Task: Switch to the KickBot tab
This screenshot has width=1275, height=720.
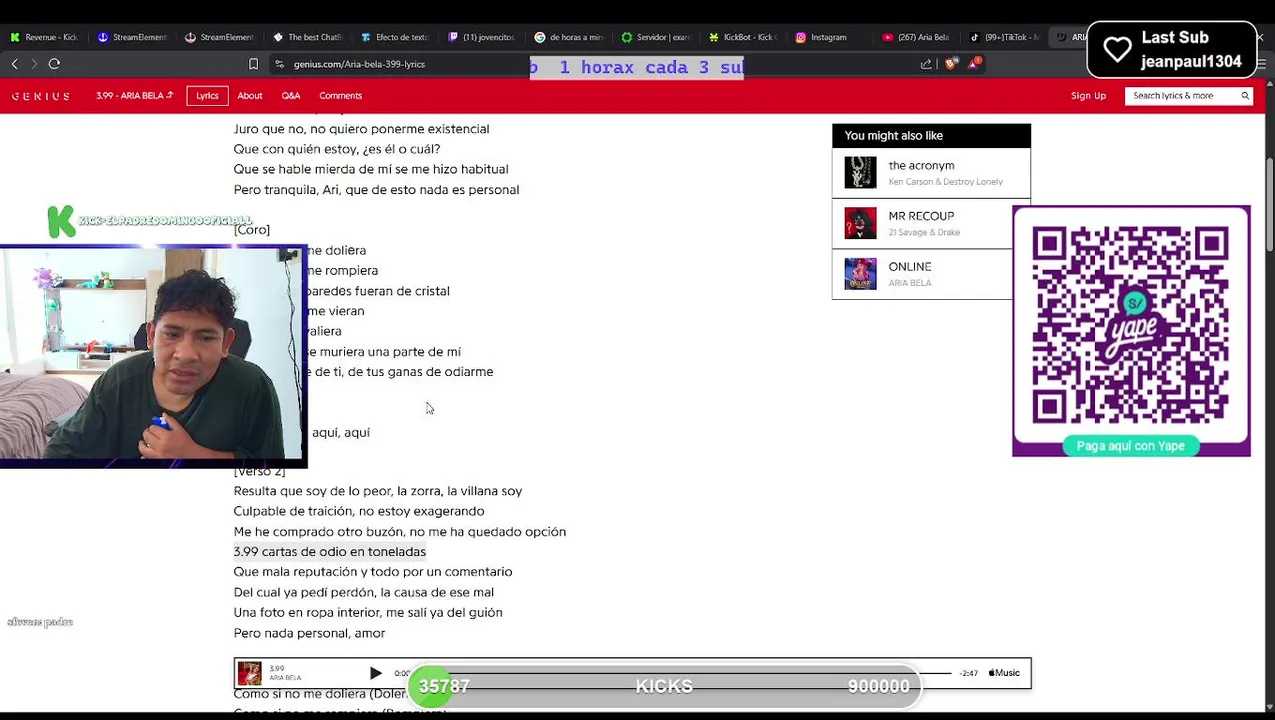Action: pos(743,37)
